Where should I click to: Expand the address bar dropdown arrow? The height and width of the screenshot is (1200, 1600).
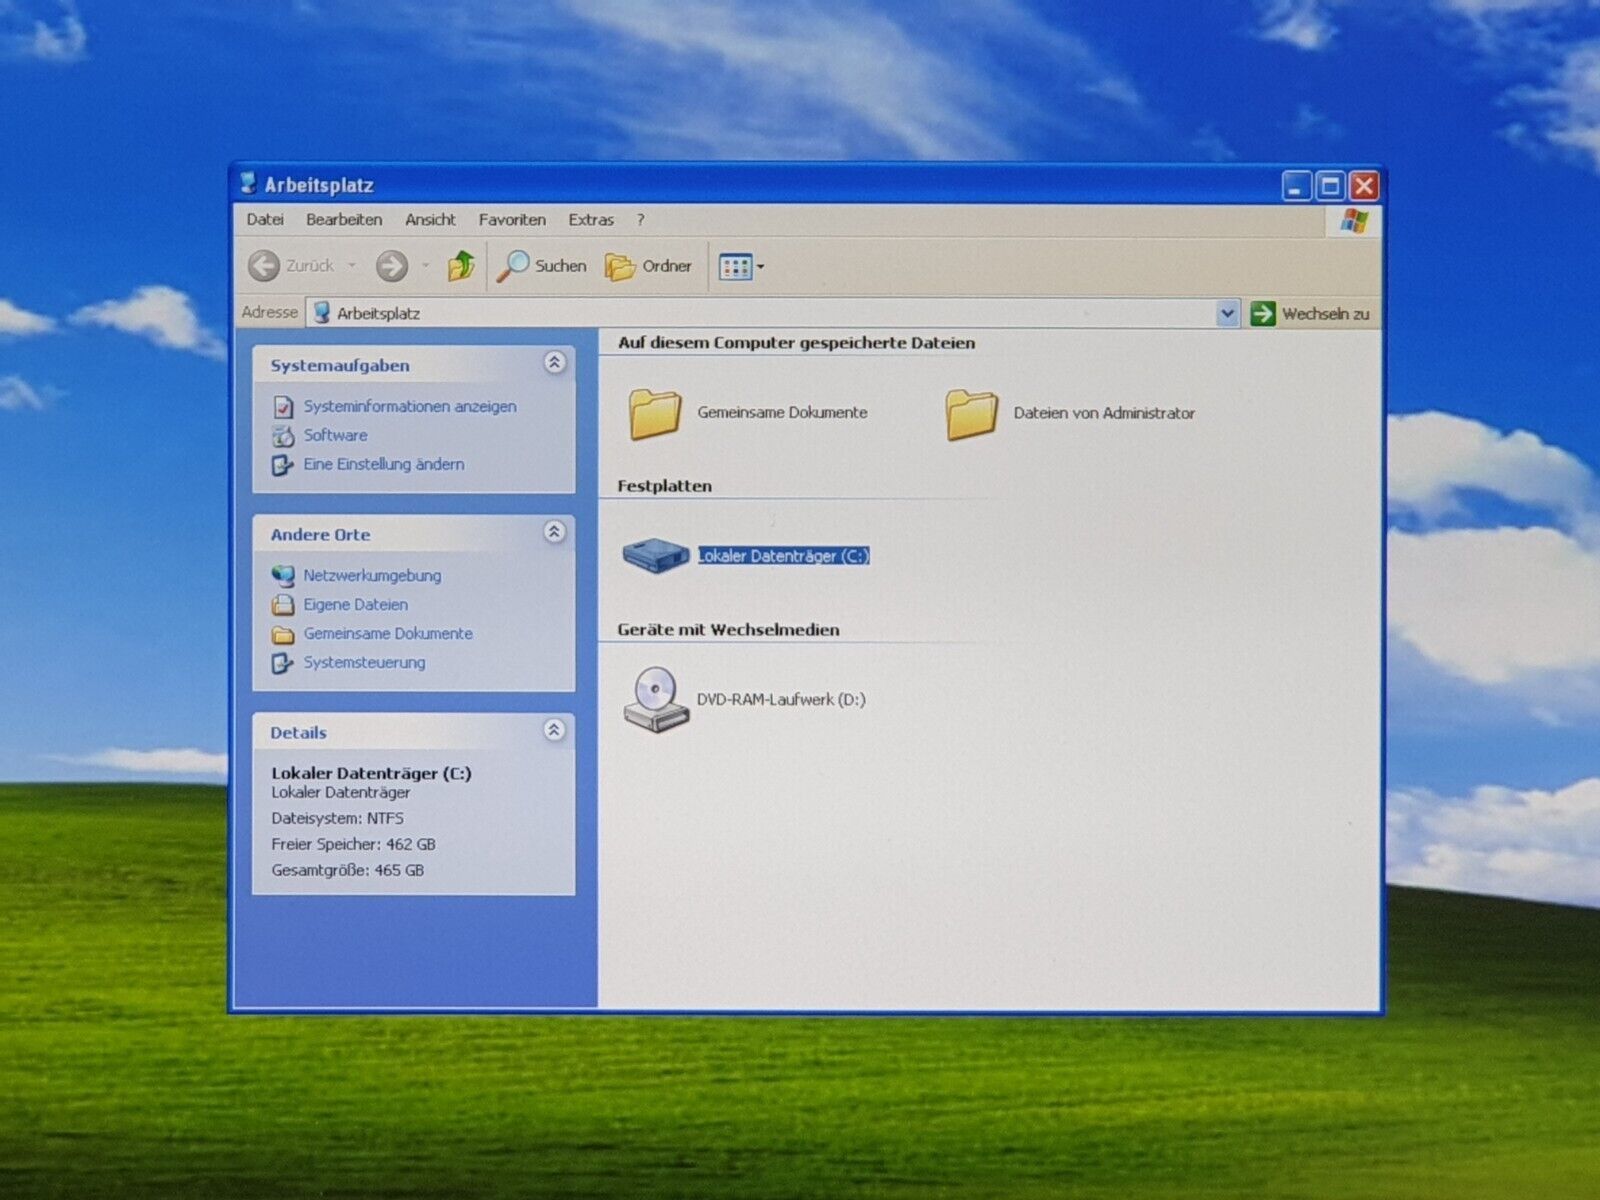click(1227, 314)
